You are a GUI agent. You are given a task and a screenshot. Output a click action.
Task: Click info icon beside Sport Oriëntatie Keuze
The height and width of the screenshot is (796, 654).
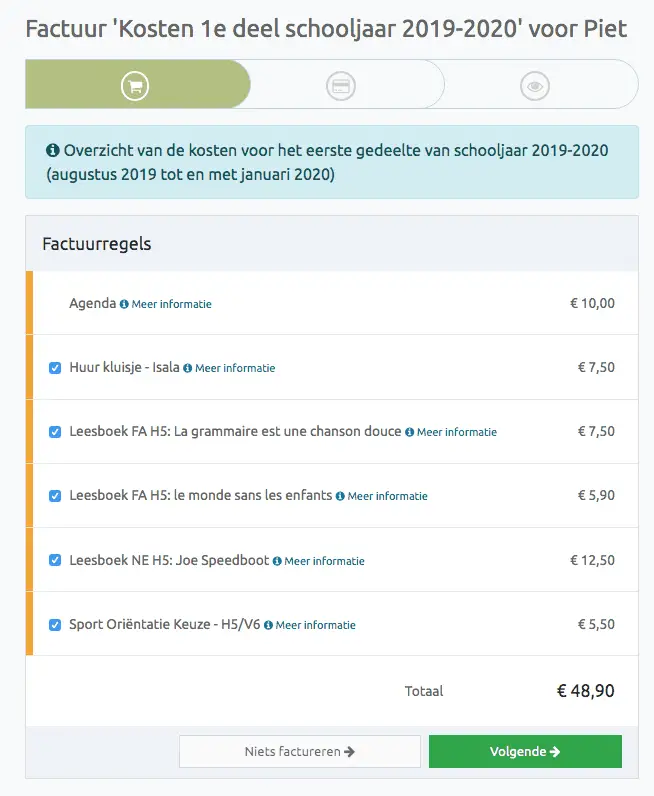tap(269, 625)
